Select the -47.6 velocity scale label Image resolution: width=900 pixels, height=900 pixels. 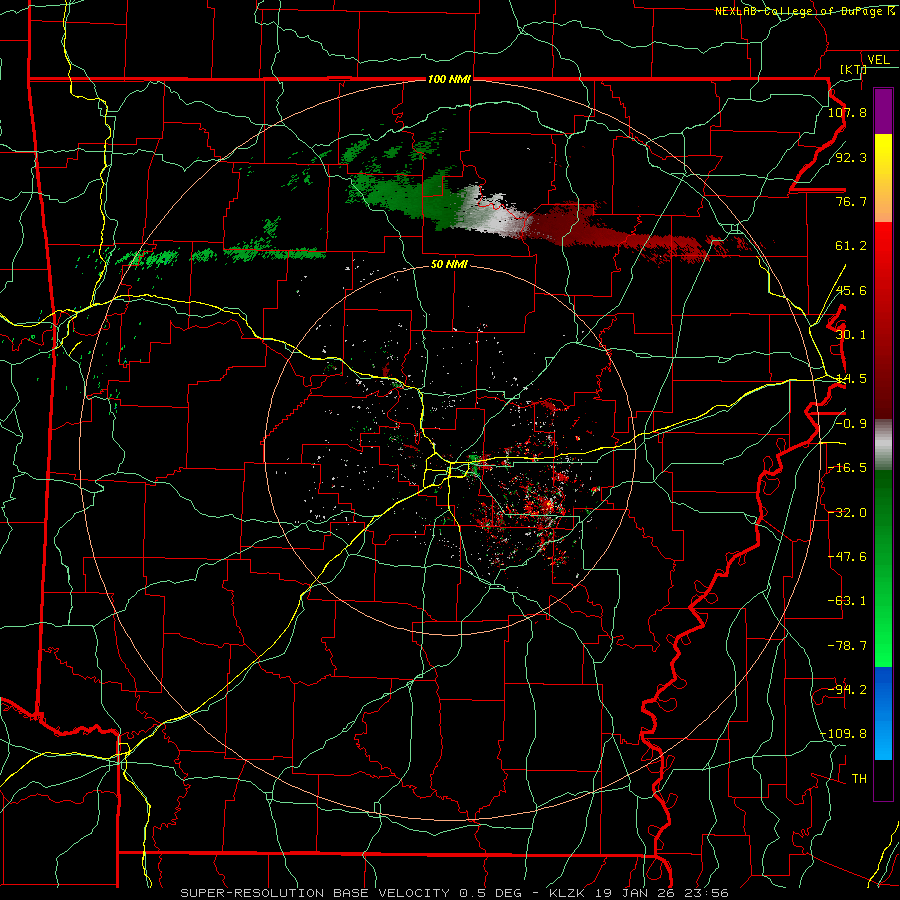pos(847,557)
